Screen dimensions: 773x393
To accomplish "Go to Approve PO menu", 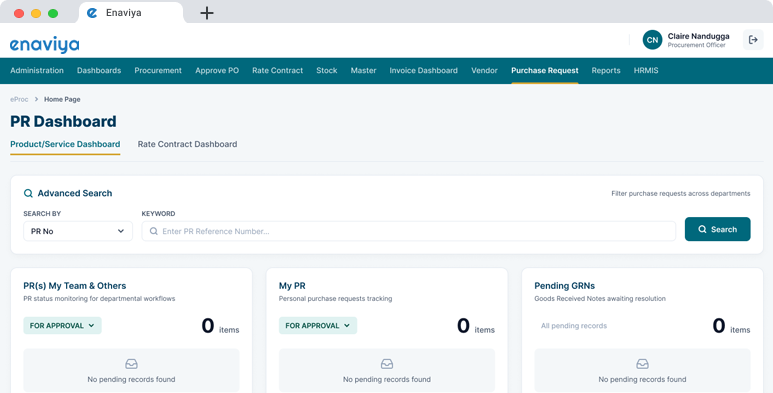I will pos(217,71).
